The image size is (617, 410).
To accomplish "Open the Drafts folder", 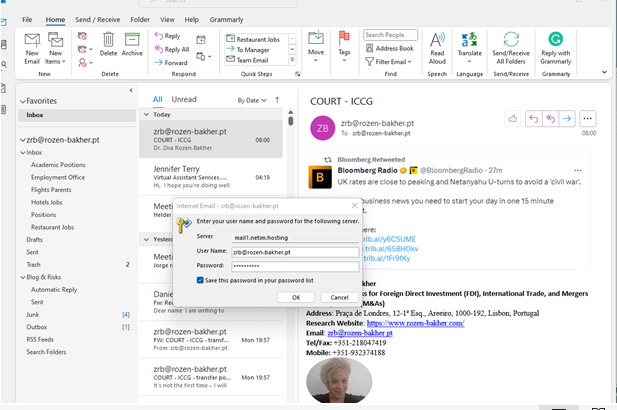I will [x=34, y=240].
